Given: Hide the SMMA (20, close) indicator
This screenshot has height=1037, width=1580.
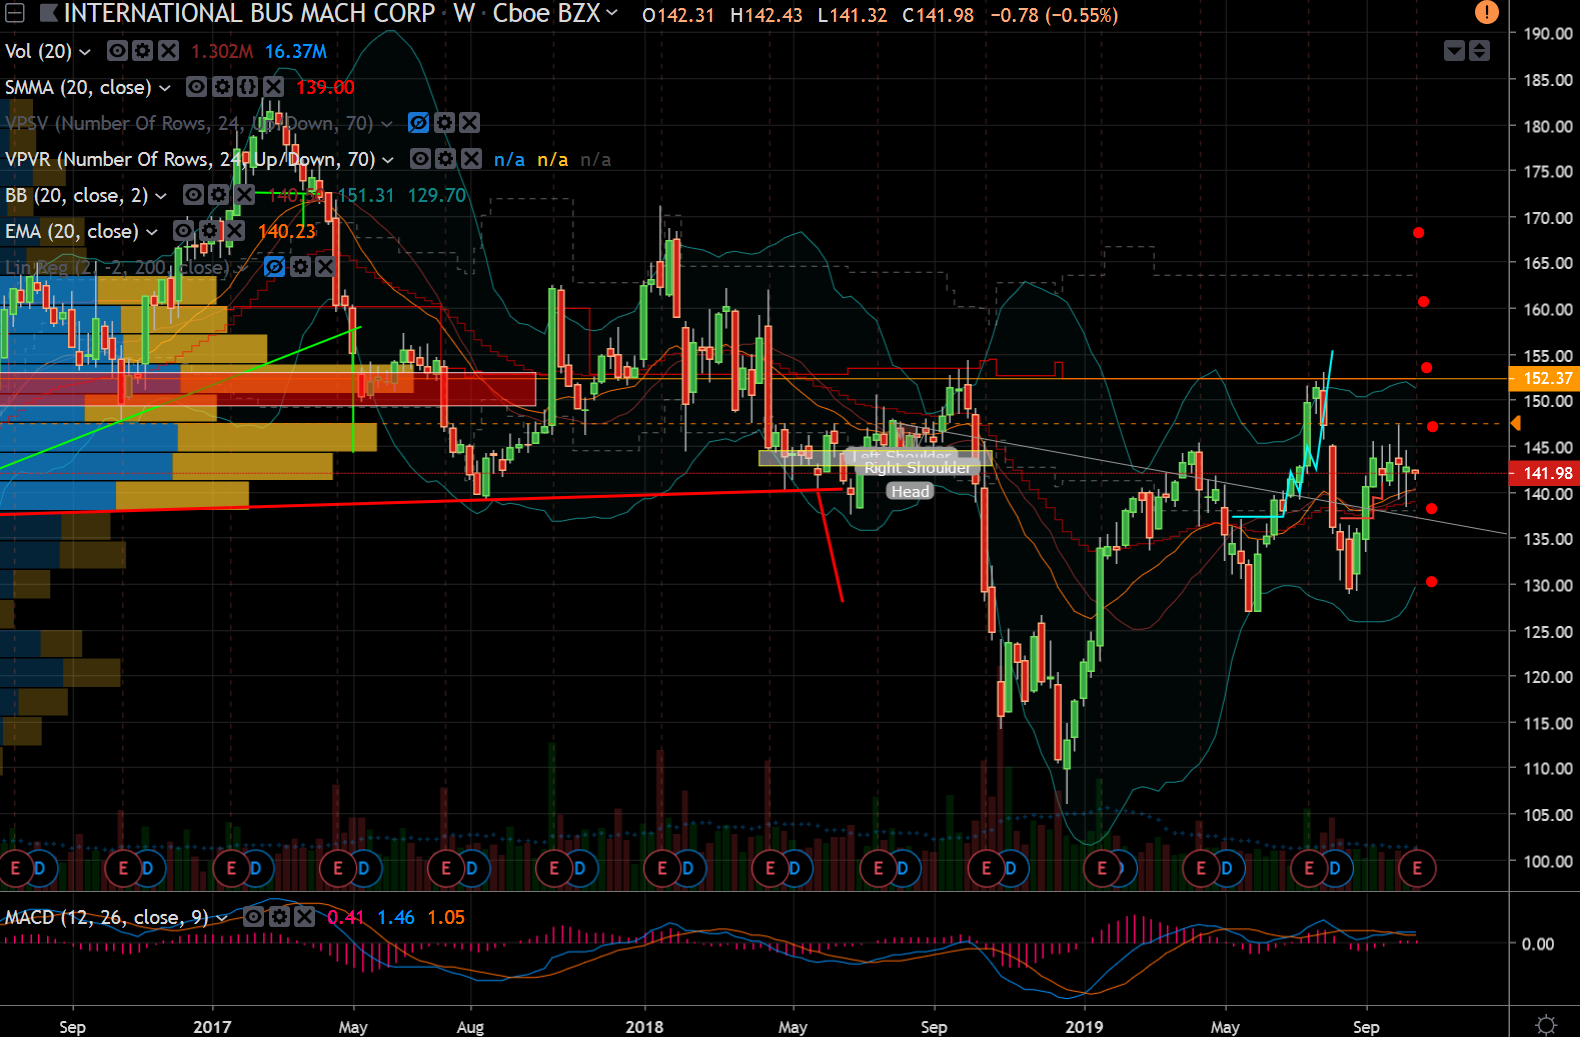Looking at the screenshot, I should point(197,87).
